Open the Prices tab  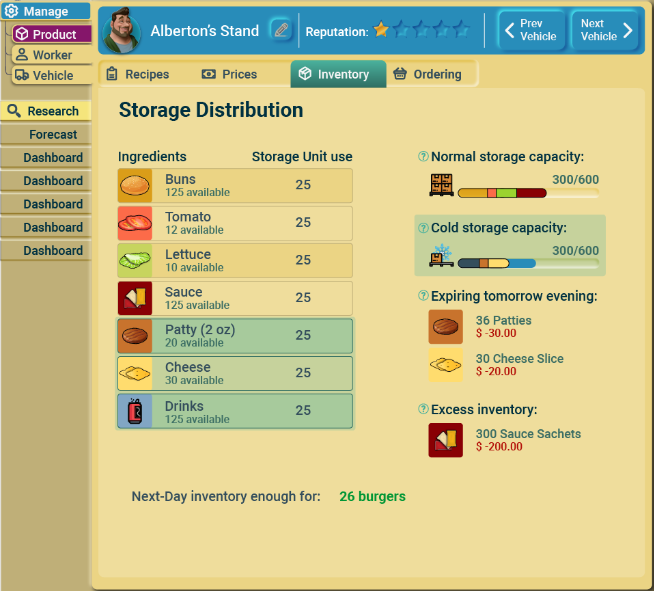tap(230, 74)
